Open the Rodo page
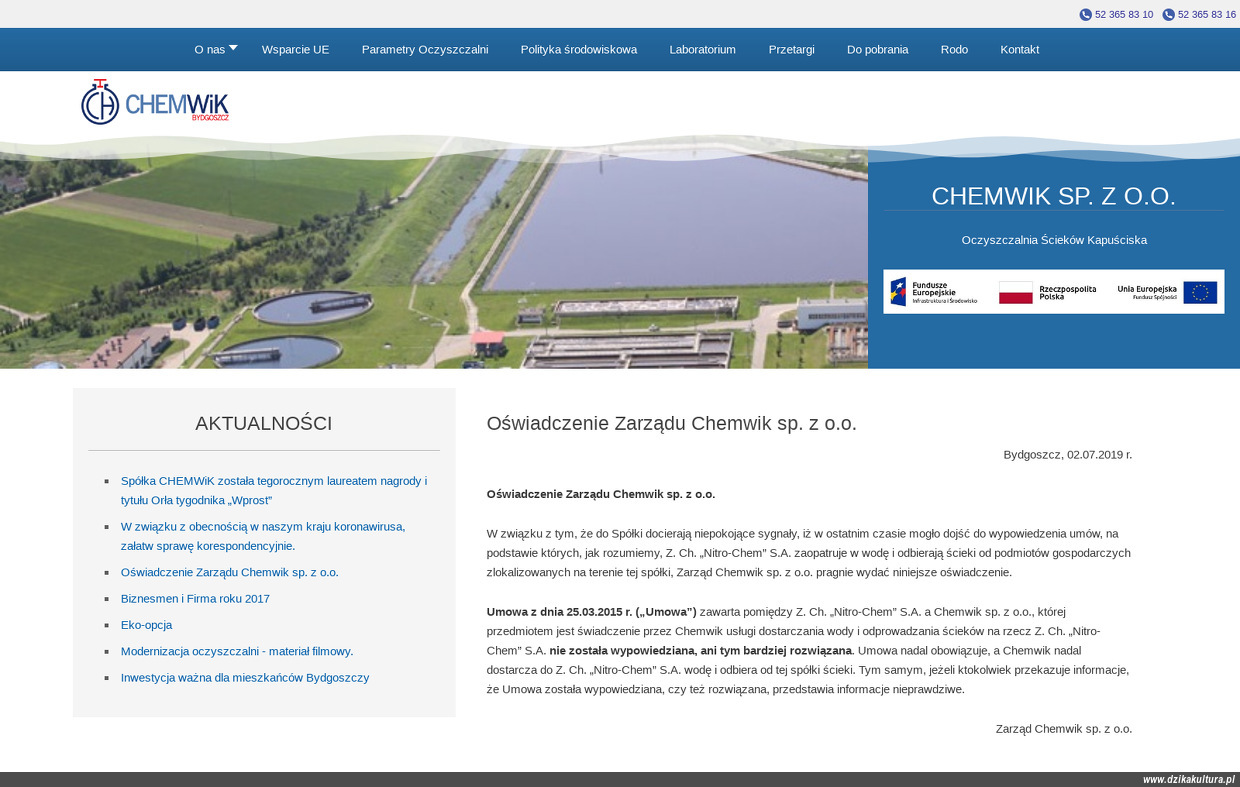This screenshot has width=1240, height=787. (954, 49)
